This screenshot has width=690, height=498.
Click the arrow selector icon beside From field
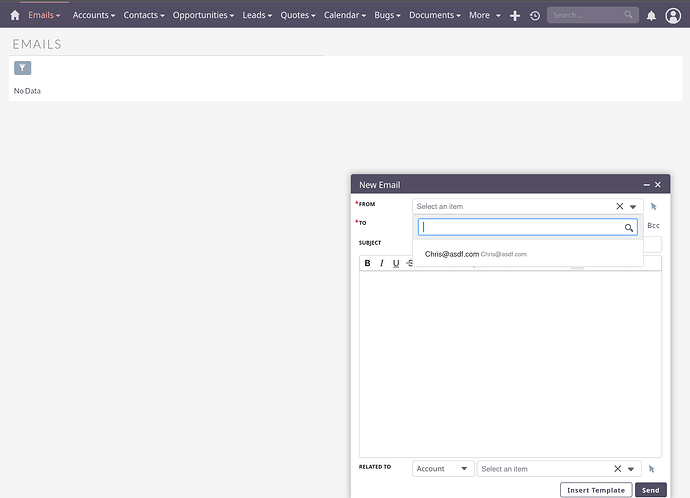point(652,206)
